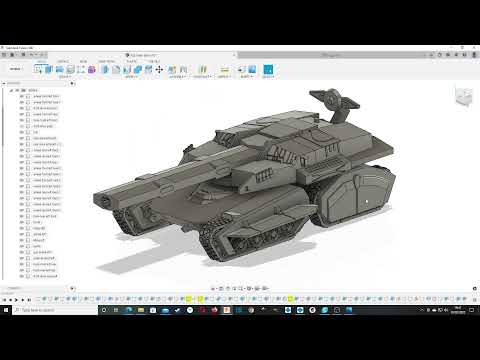Open the Measure tool in Inspect
This screenshot has height=360, width=480.
pyautogui.click(x=224, y=69)
